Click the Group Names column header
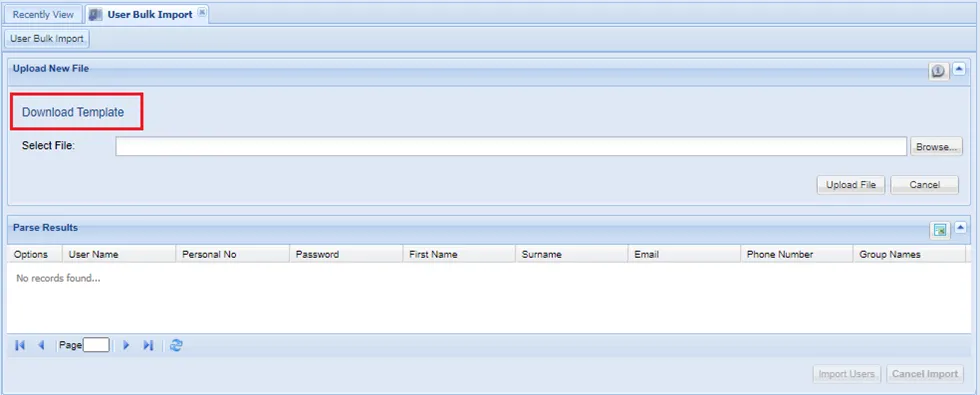Viewport: 980px width, 395px height. (909, 254)
